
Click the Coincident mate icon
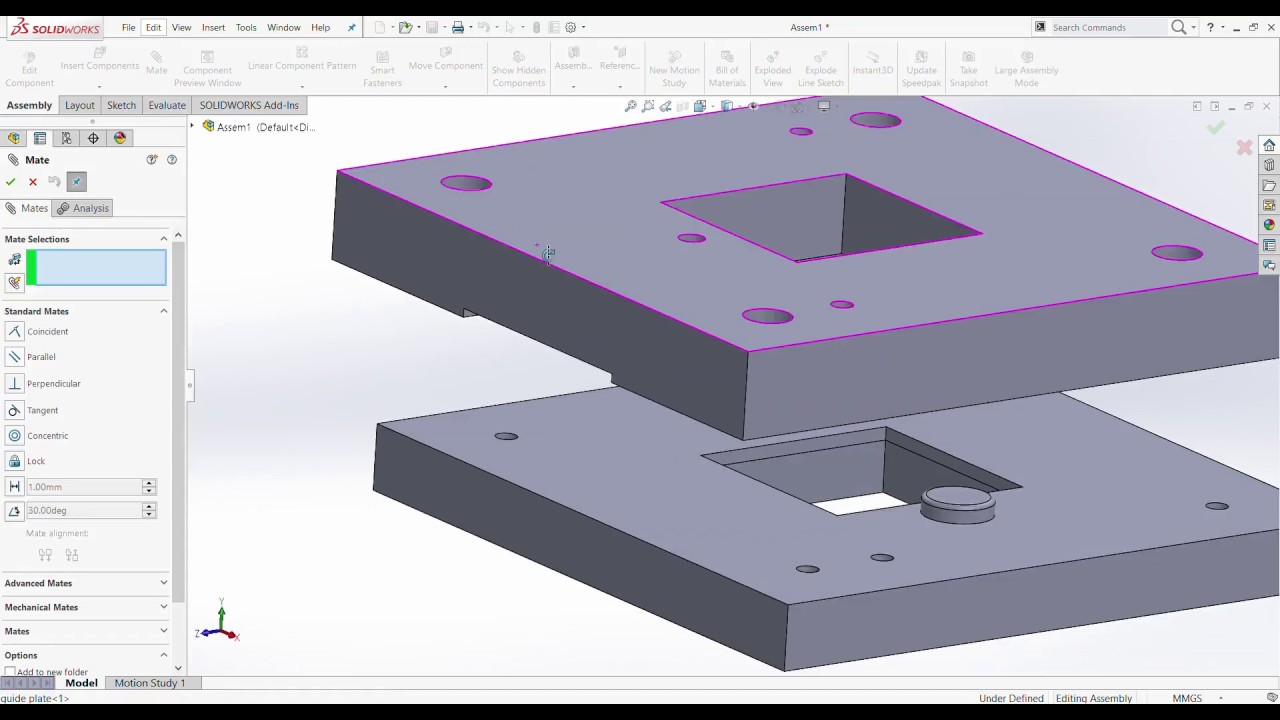[x=14, y=331]
